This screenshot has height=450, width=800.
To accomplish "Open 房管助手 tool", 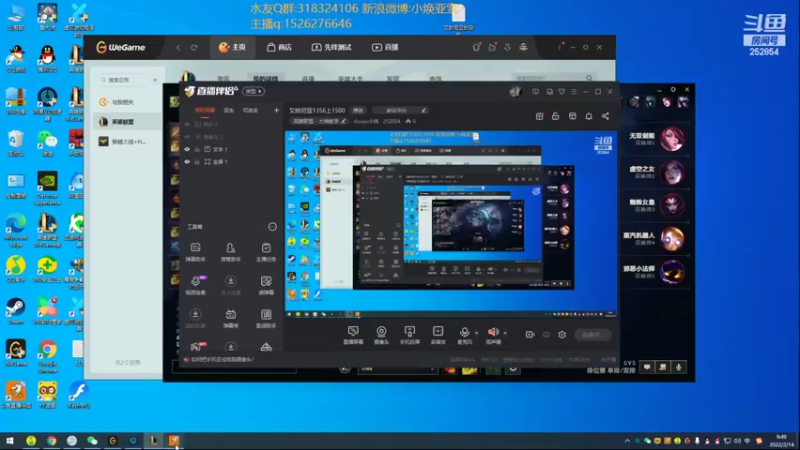I will point(231,252).
